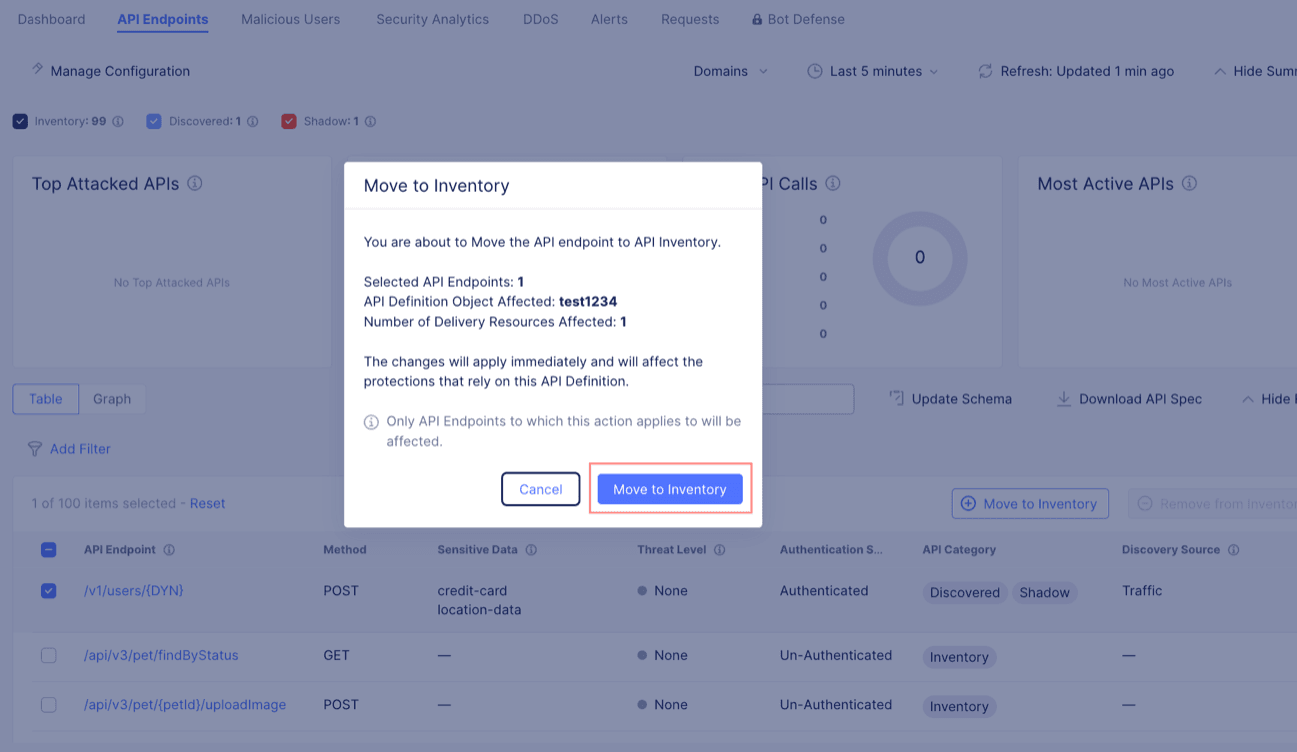Click the Add Filter funnel icon
Viewport: 1297px width, 752px height.
click(x=35, y=449)
